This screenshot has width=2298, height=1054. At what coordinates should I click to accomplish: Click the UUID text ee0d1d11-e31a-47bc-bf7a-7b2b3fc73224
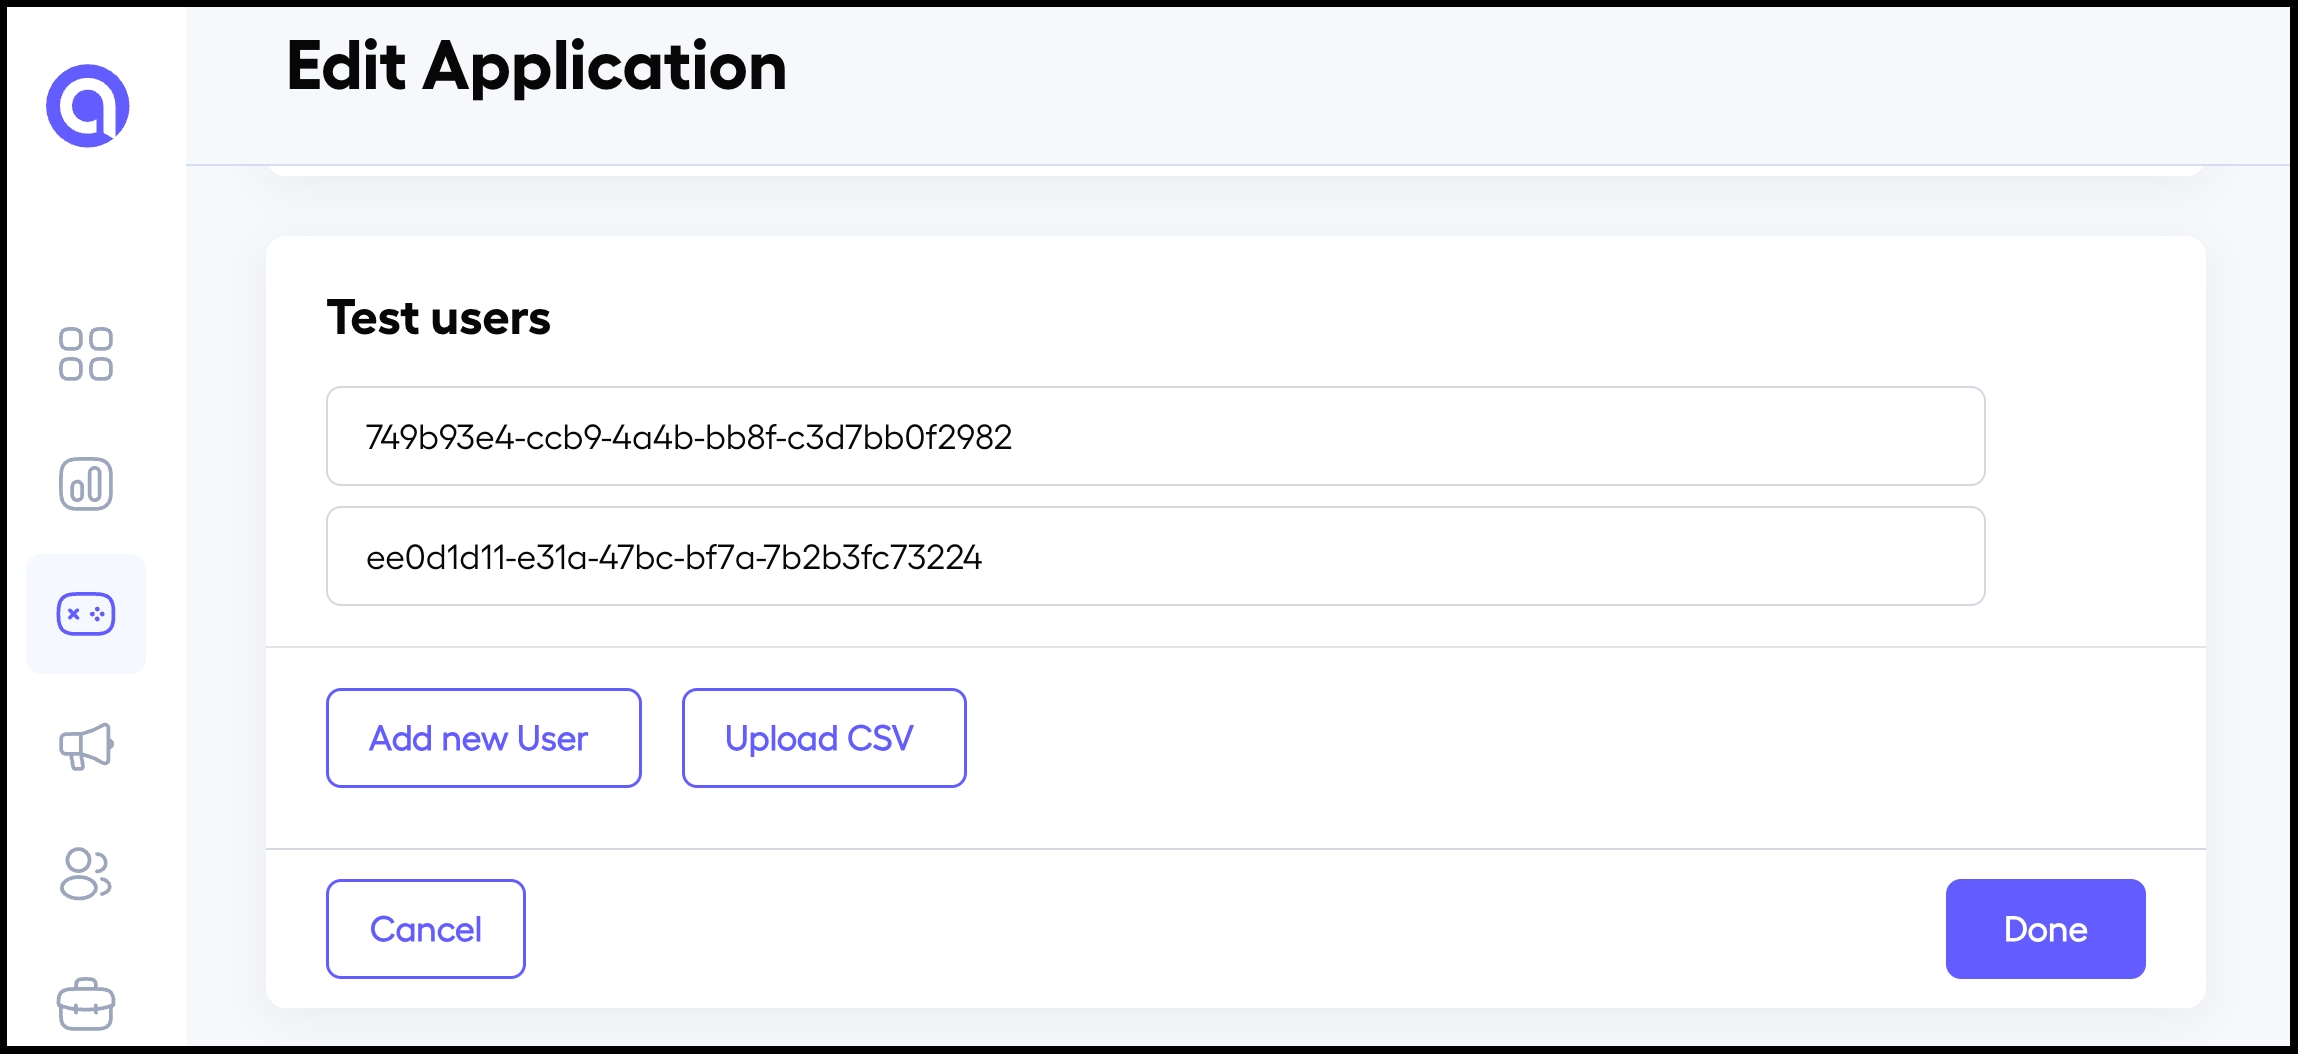(x=674, y=557)
